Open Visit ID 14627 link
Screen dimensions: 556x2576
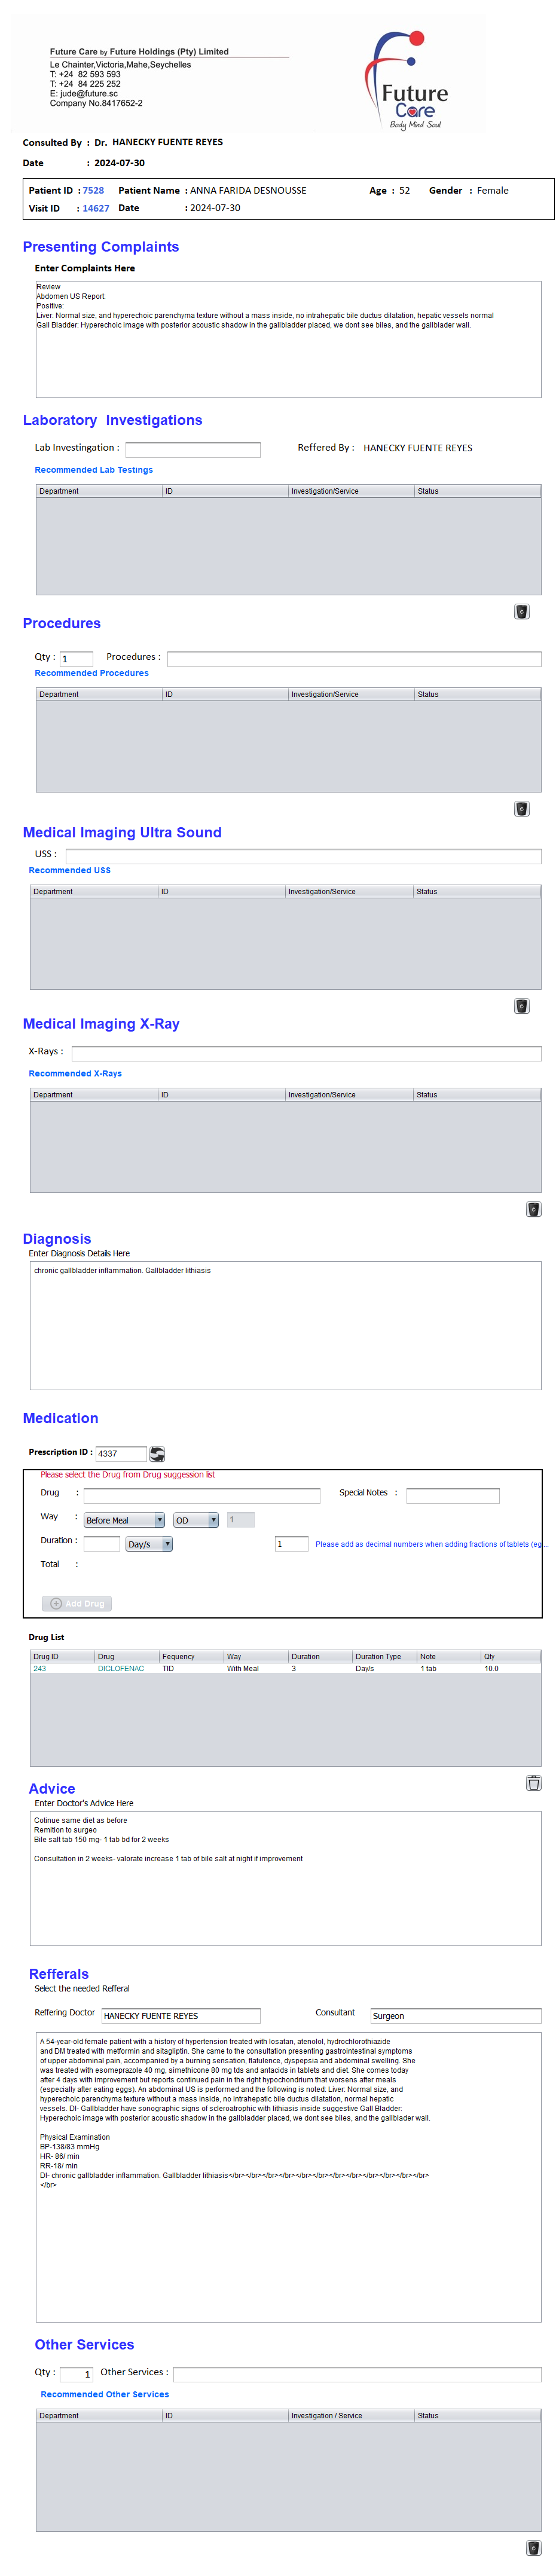(96, 209)
